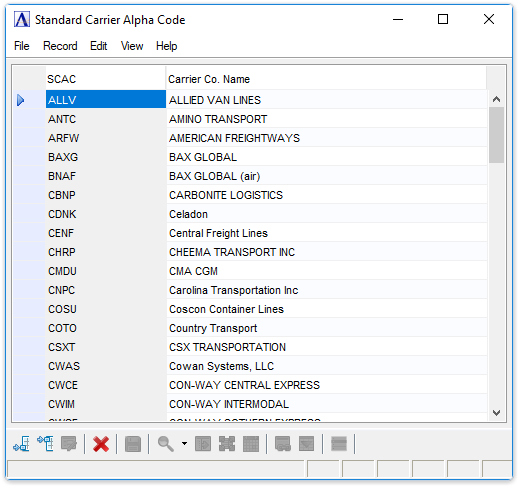Select the ARFW SCAC cell
The height and width of the screenshot is (489, 522).
point(106,138)
